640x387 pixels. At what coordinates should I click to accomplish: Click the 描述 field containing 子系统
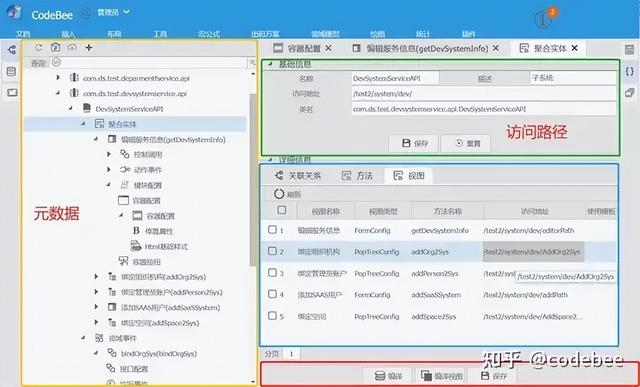pos(573,78)
